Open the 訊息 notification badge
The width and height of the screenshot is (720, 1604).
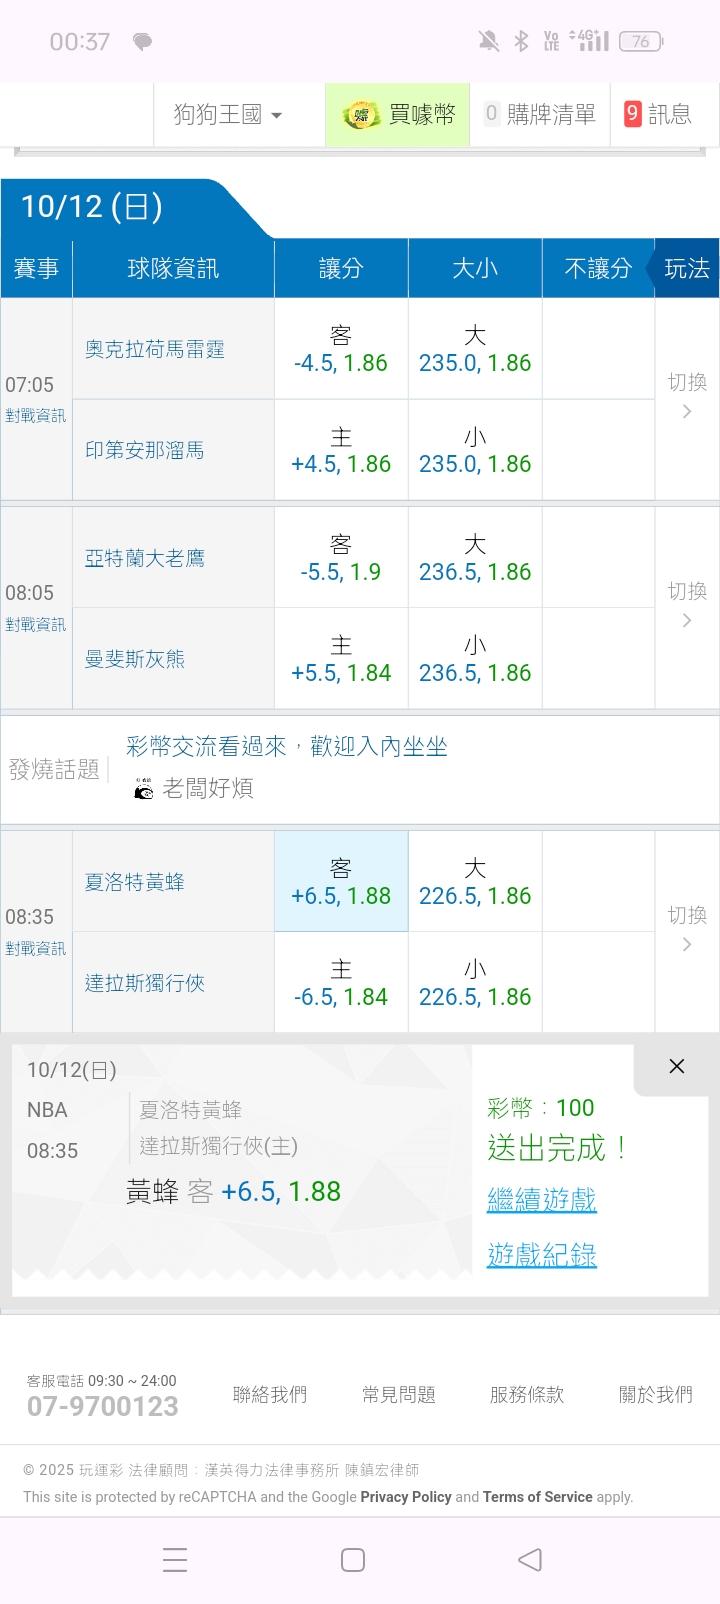click(633, 115)
